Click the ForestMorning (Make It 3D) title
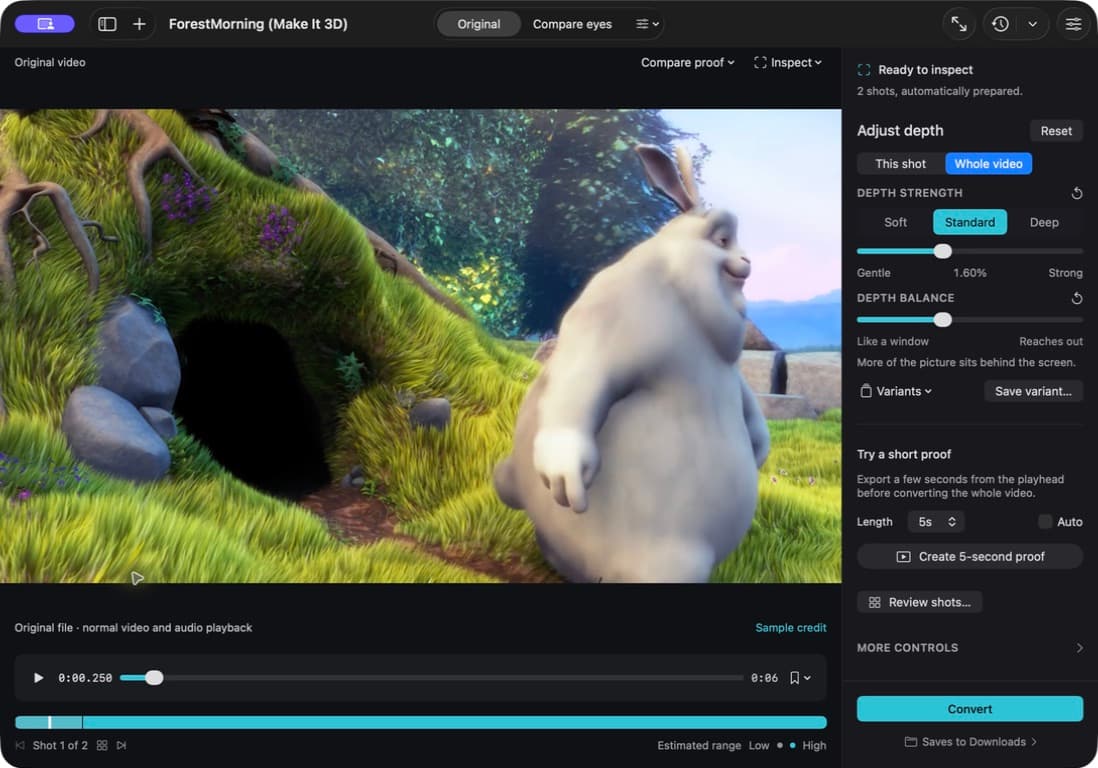This screenshot has width=1098, height=768. [x=258, y=24]
